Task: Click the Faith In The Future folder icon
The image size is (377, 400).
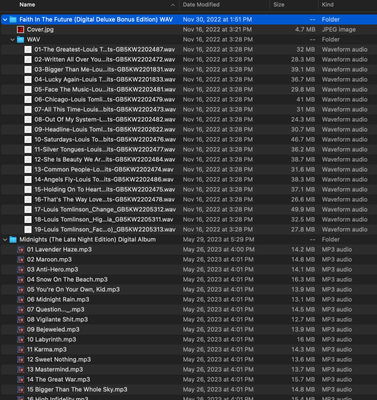Action: [x=13, y=20]
